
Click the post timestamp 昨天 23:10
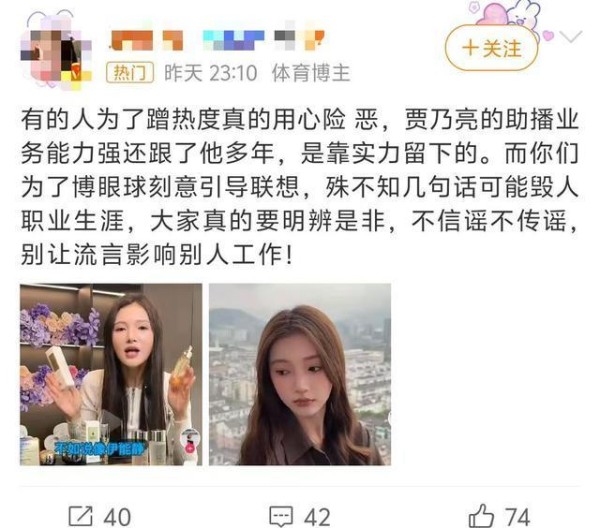210,73
